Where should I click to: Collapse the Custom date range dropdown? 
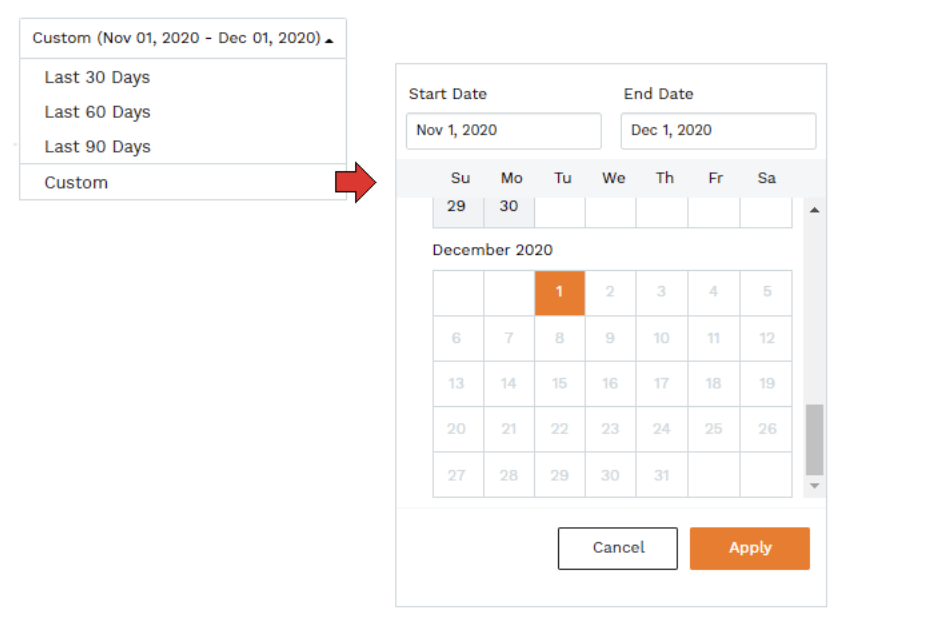click(x=183, y=38)
